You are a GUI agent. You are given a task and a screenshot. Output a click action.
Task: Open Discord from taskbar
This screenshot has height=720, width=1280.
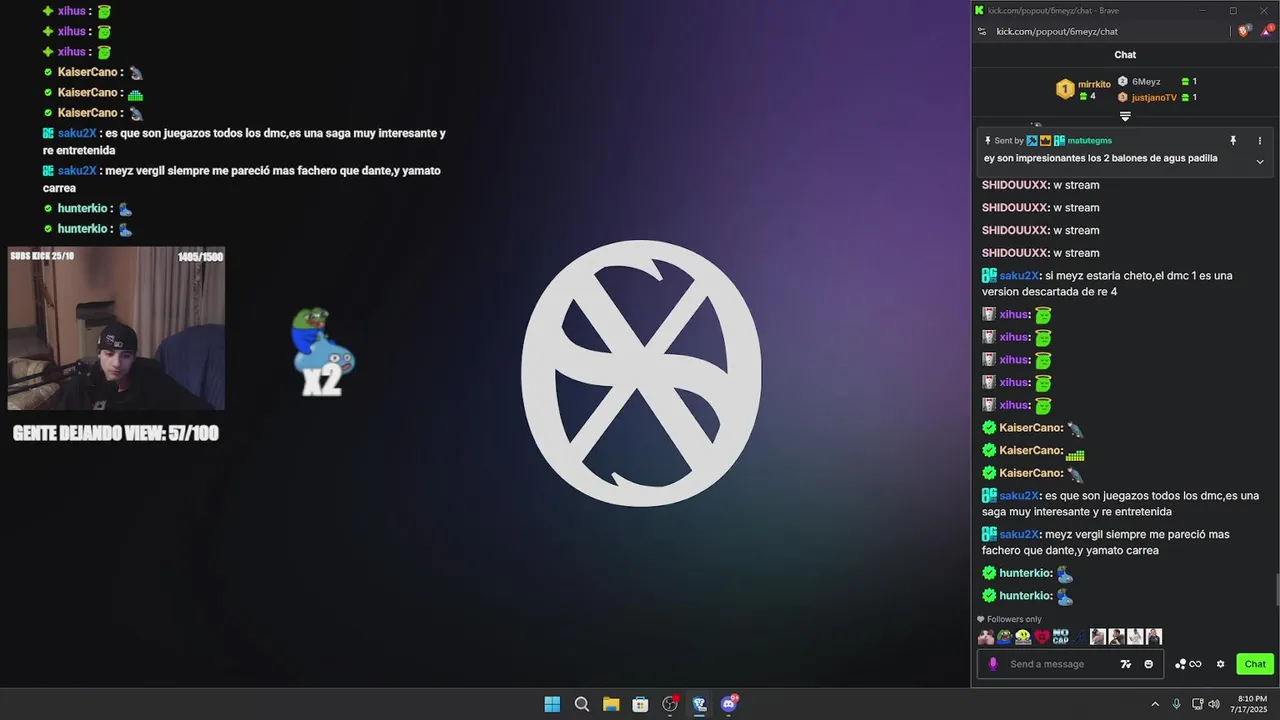pyautogui.click(x=729, y=704)
